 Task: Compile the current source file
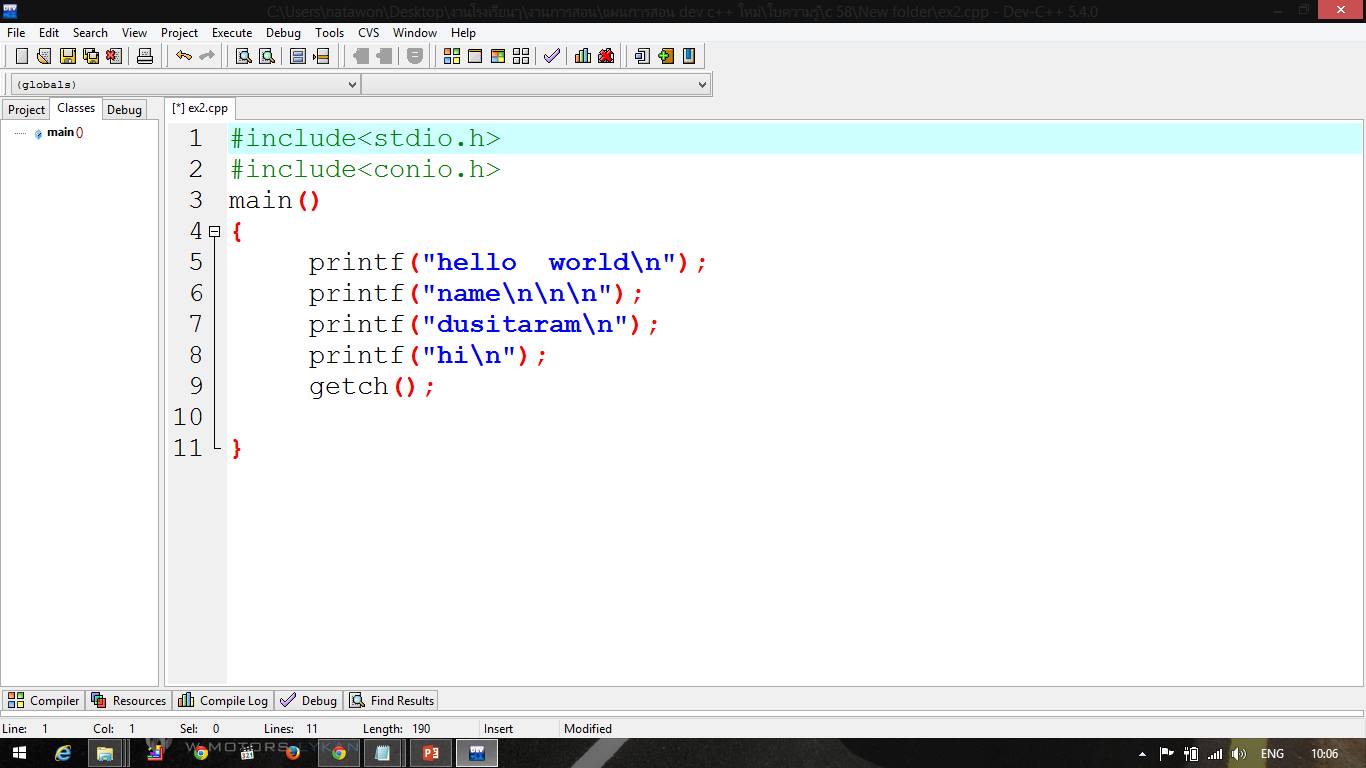(453, 56)
